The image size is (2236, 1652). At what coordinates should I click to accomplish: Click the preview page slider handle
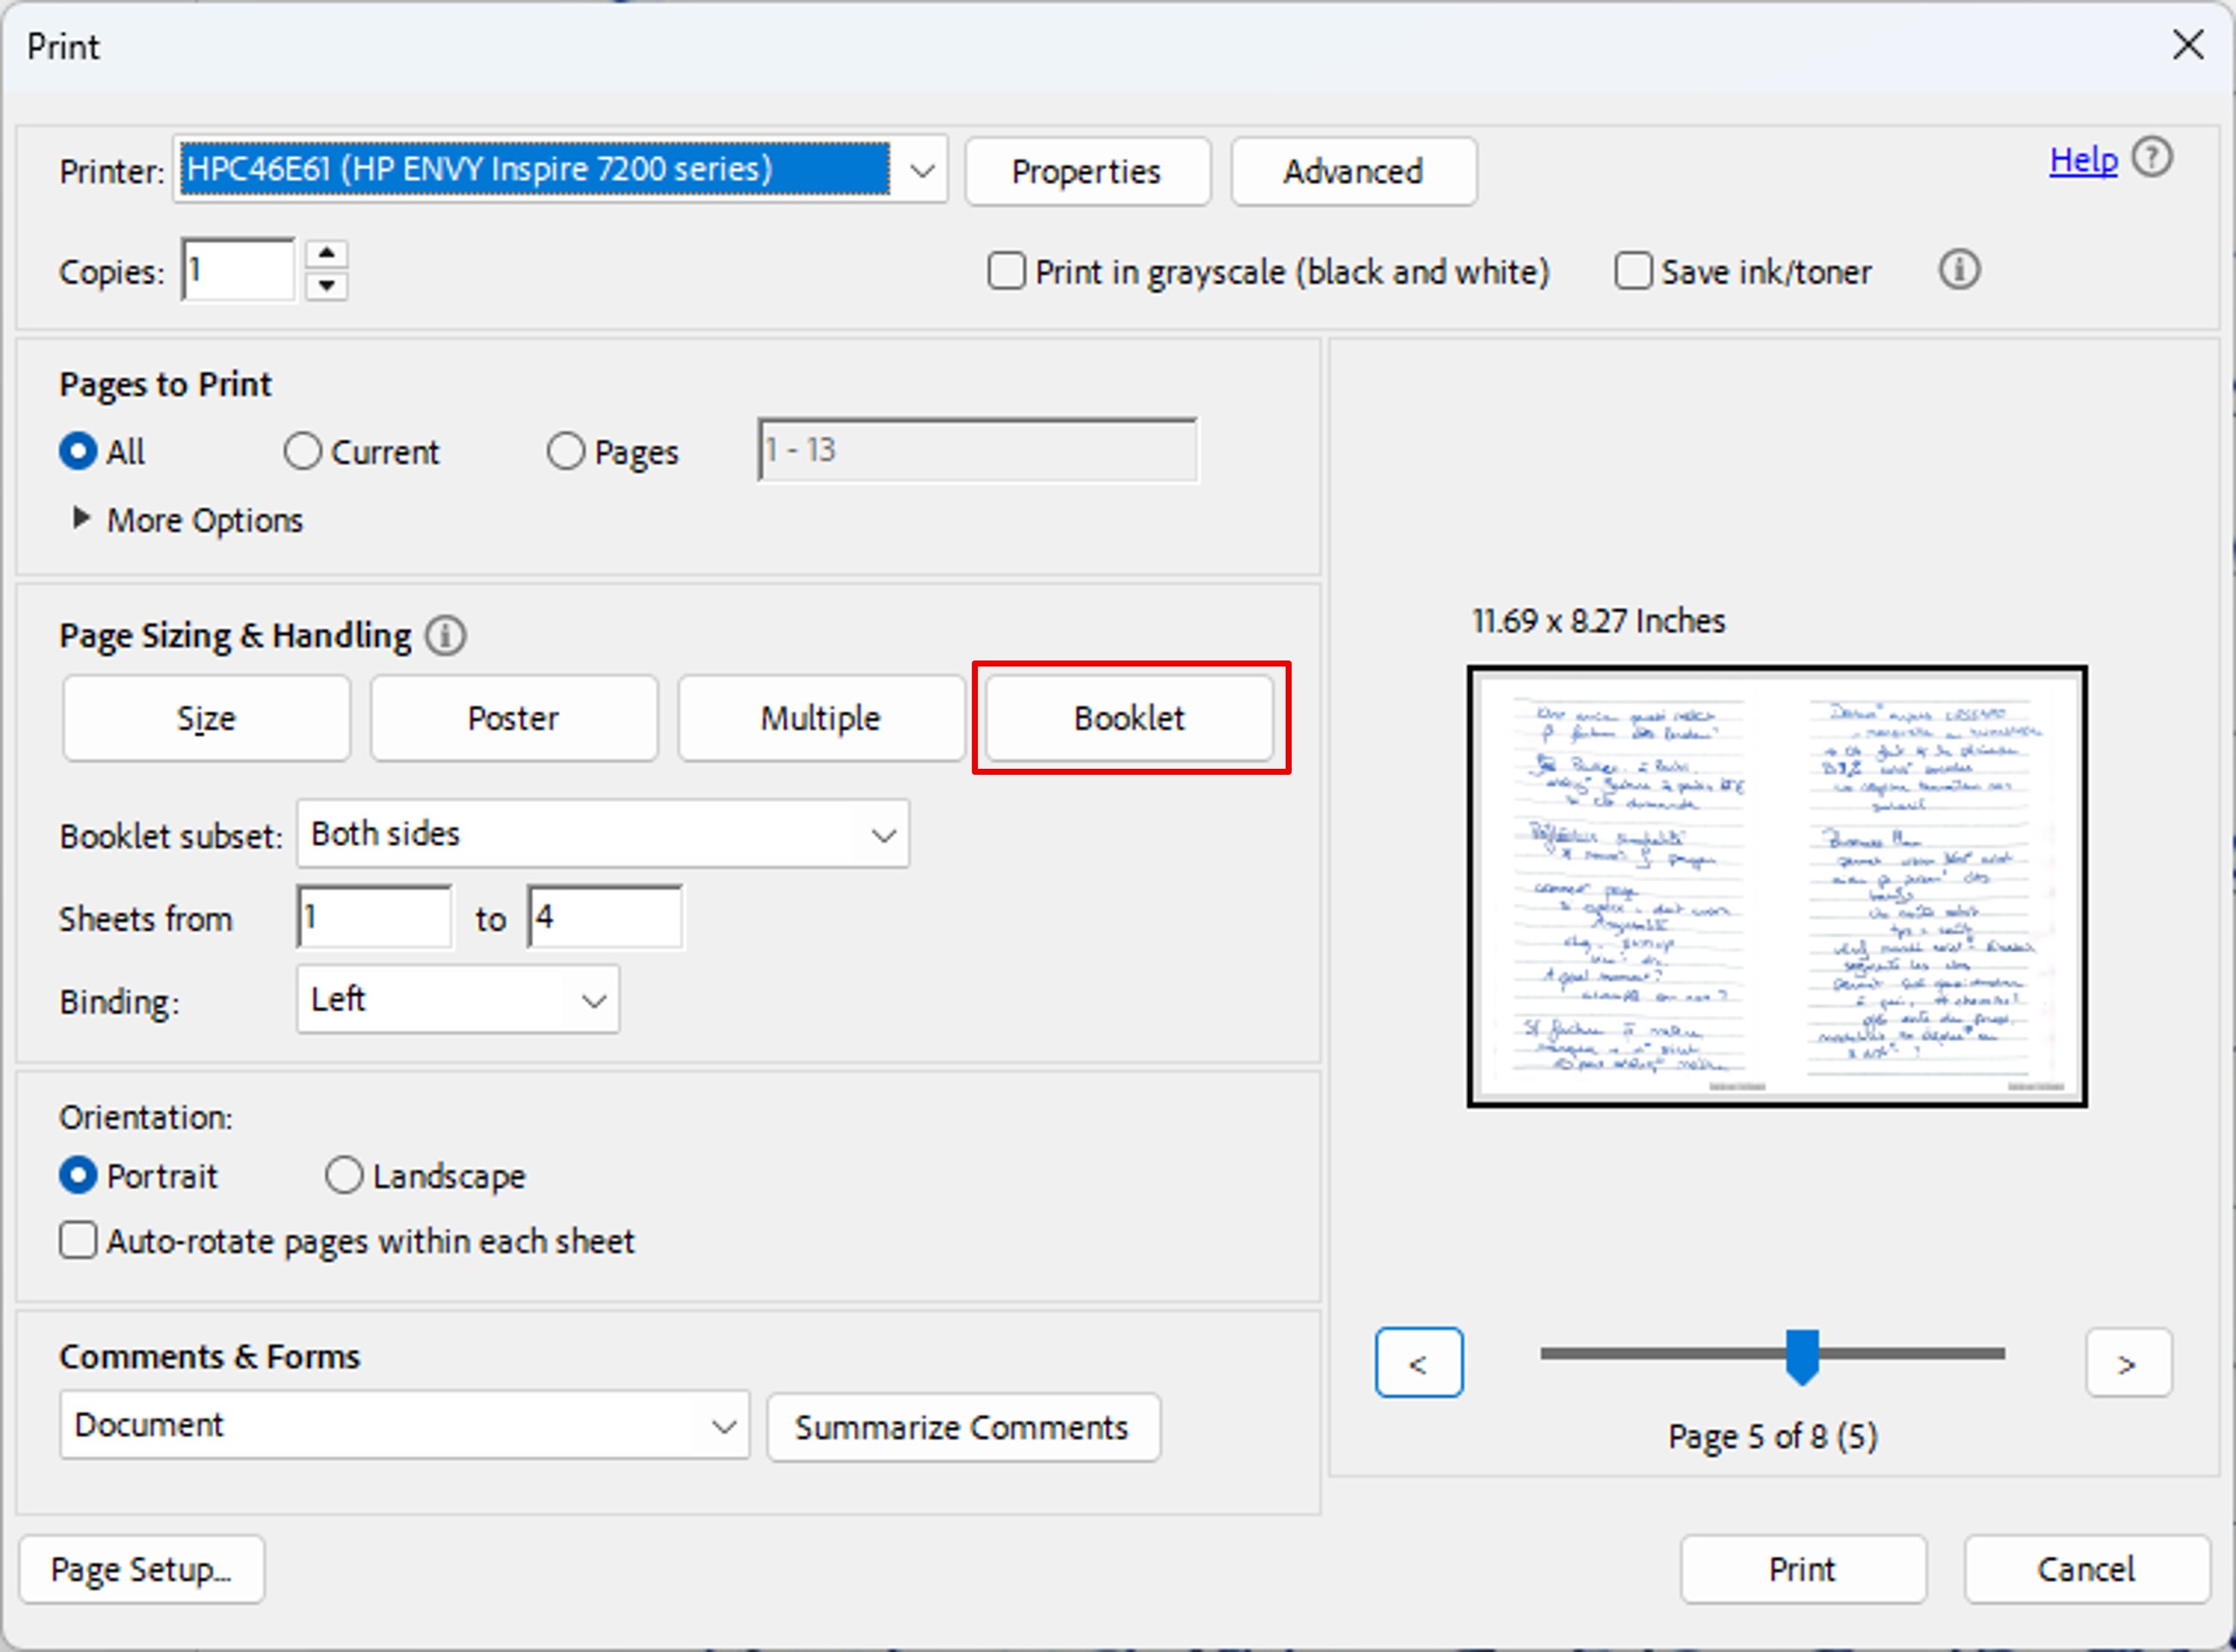click(1802, 1357)
